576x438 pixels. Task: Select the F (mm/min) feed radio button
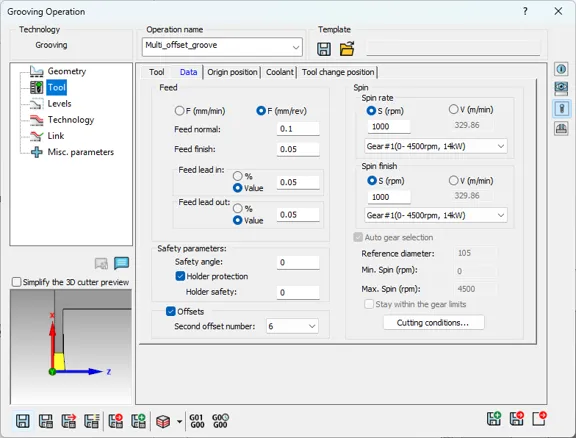point(179,111)
